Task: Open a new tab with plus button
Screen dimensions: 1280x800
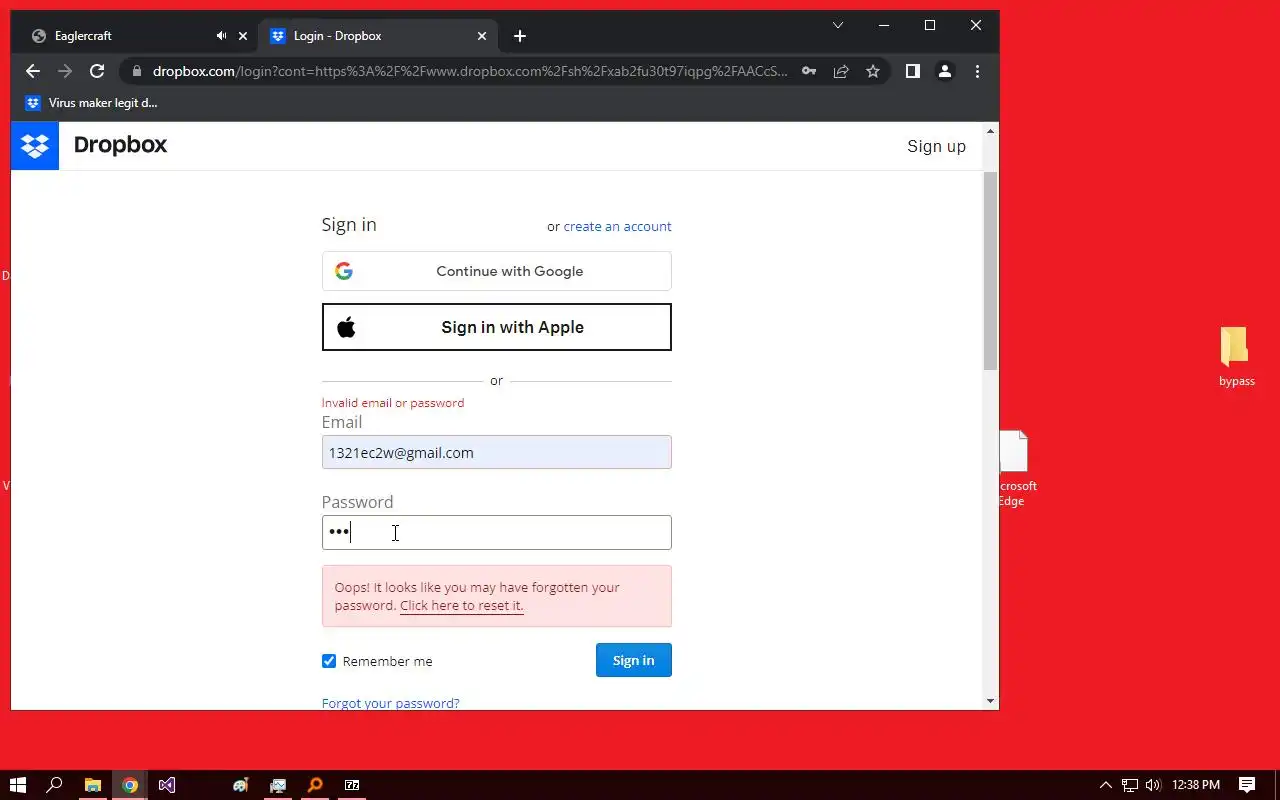Action: pyautogui.click(x=520, y=36)
